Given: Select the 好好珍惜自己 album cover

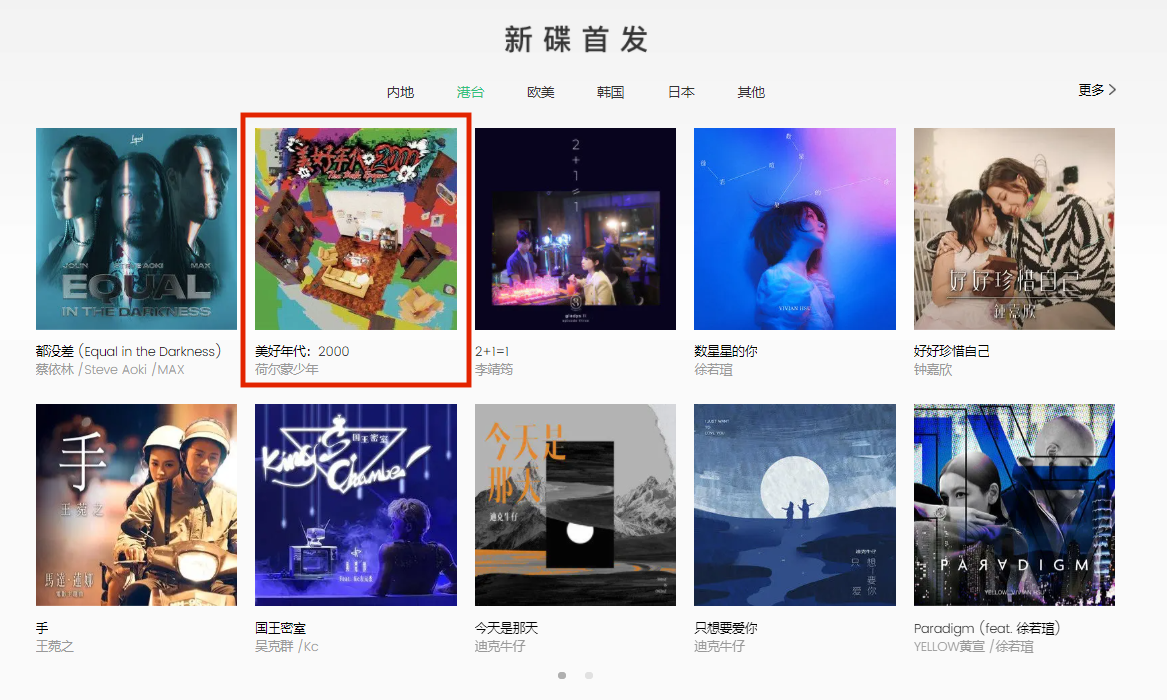Looking at the screenshot, I should coord(1014,228).
